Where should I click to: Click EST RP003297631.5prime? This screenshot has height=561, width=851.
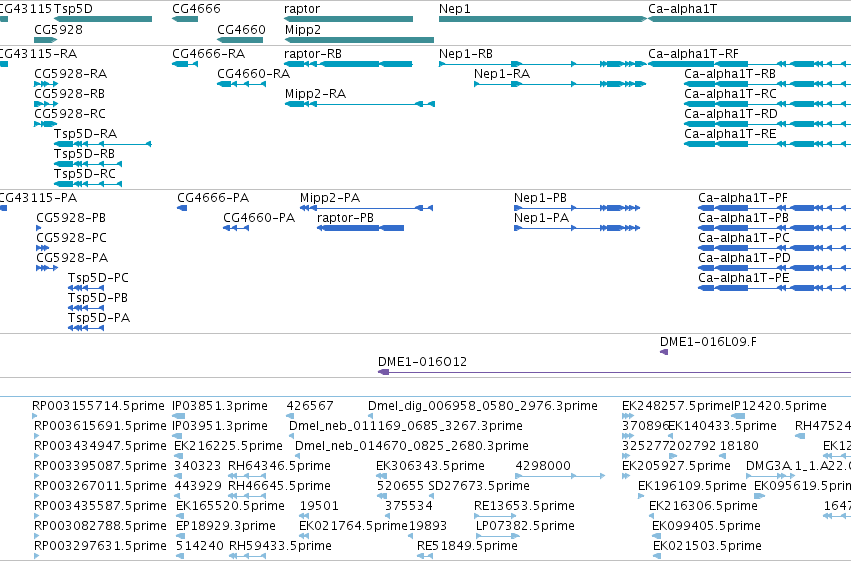click(100, 547)
